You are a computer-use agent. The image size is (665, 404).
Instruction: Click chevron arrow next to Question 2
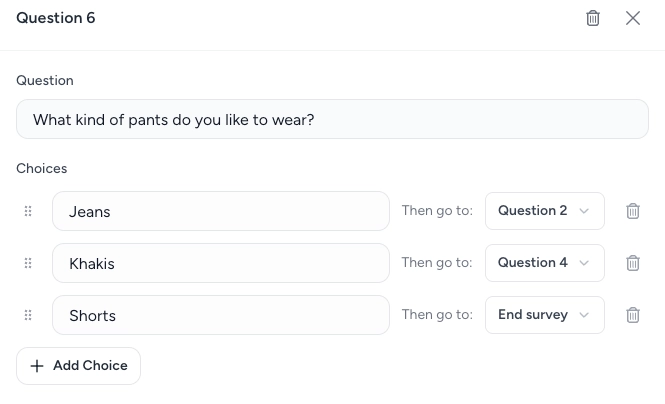coord(585,211)
